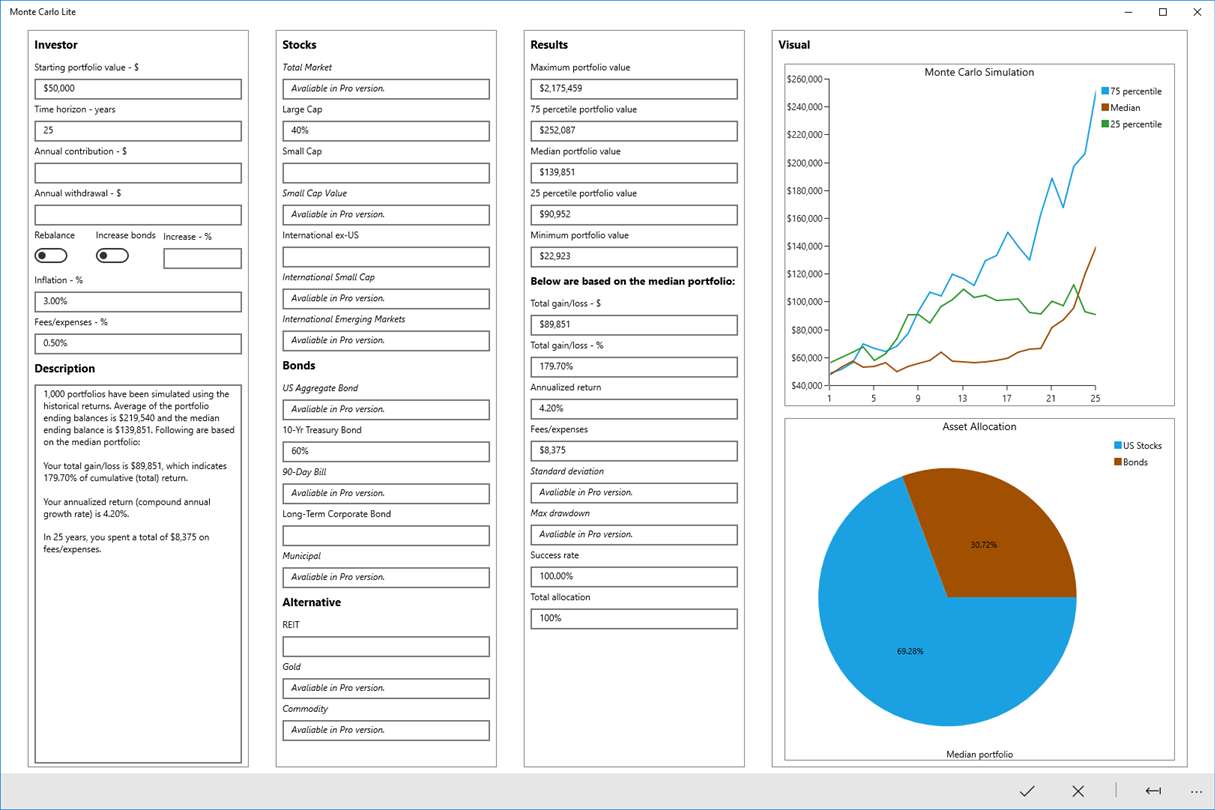Click the US Stocks legend swatch
The width and height of the screenshot is (1215, 810).
[x=1118, y=446]
